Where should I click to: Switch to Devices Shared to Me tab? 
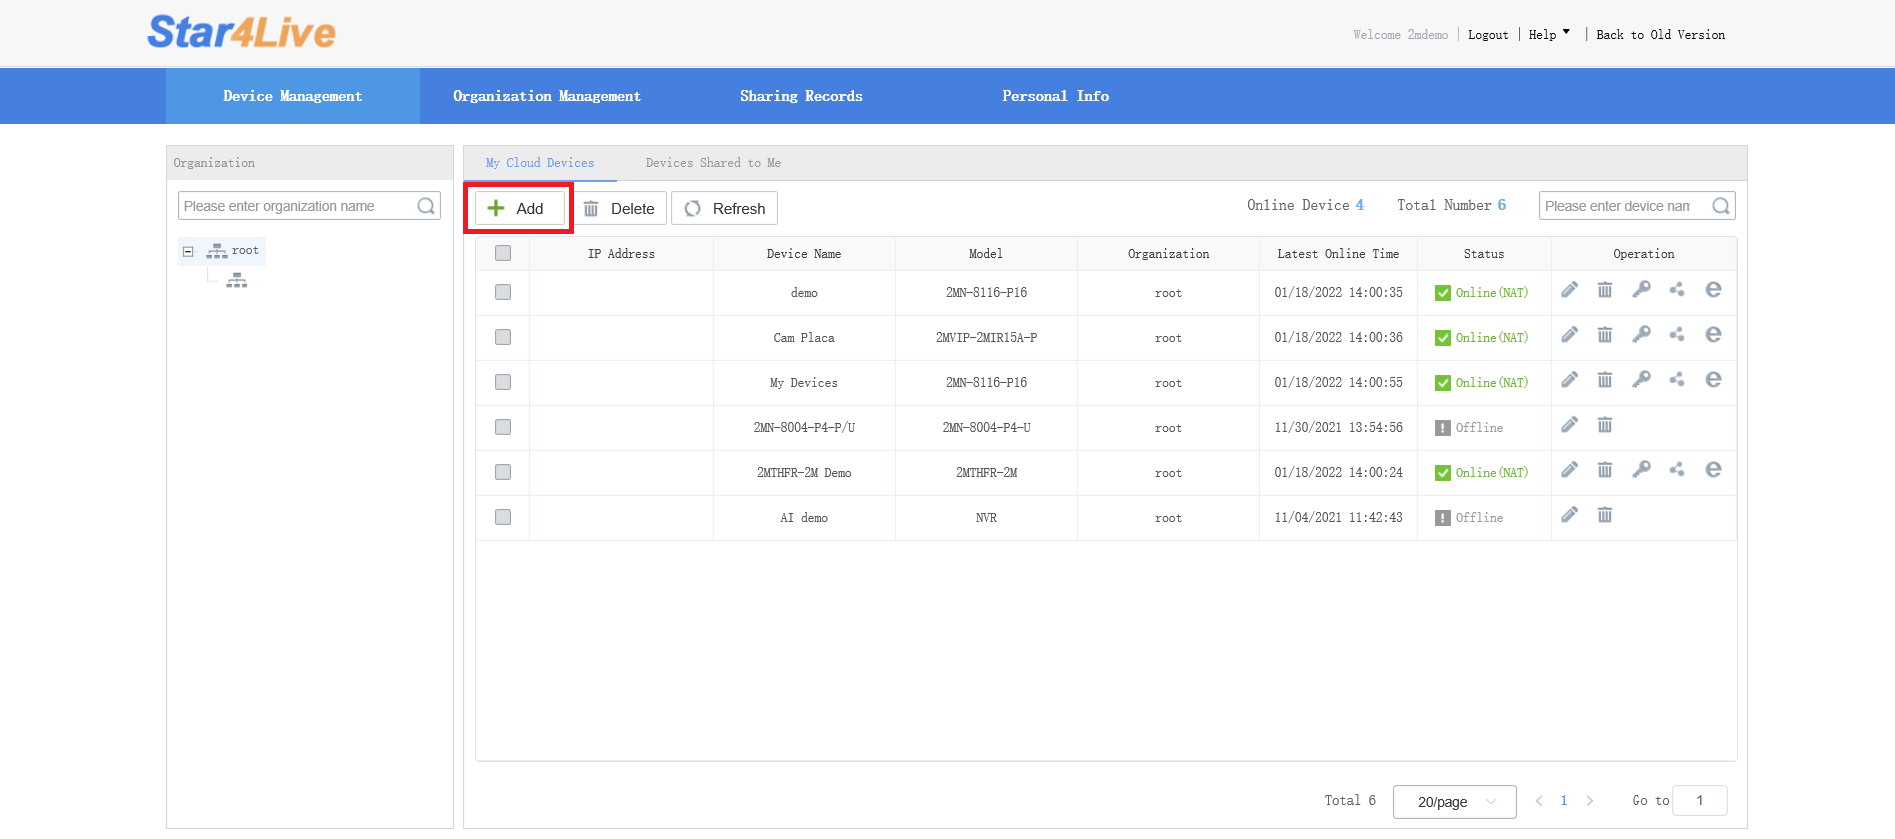click(x=713, y=163)
